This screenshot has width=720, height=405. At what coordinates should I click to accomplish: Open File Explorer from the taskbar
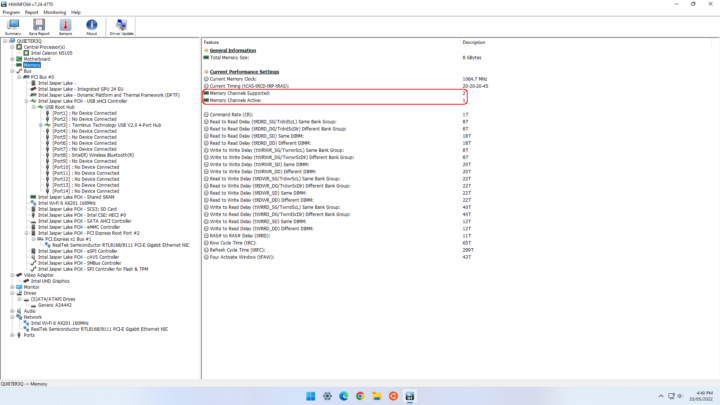point(377,396)
